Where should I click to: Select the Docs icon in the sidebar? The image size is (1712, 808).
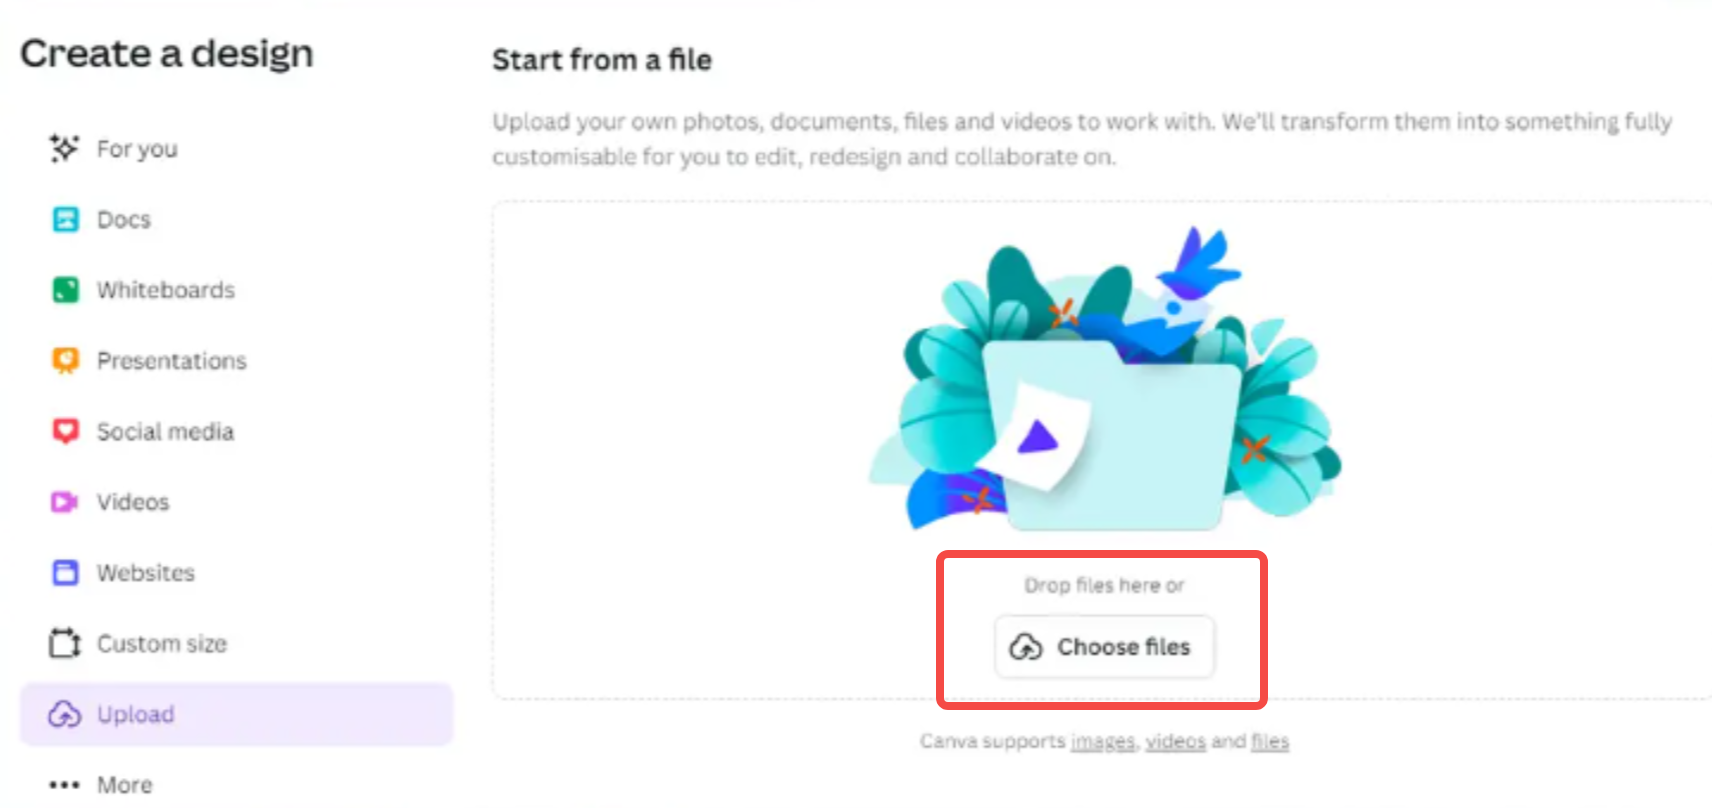[64, 219]
